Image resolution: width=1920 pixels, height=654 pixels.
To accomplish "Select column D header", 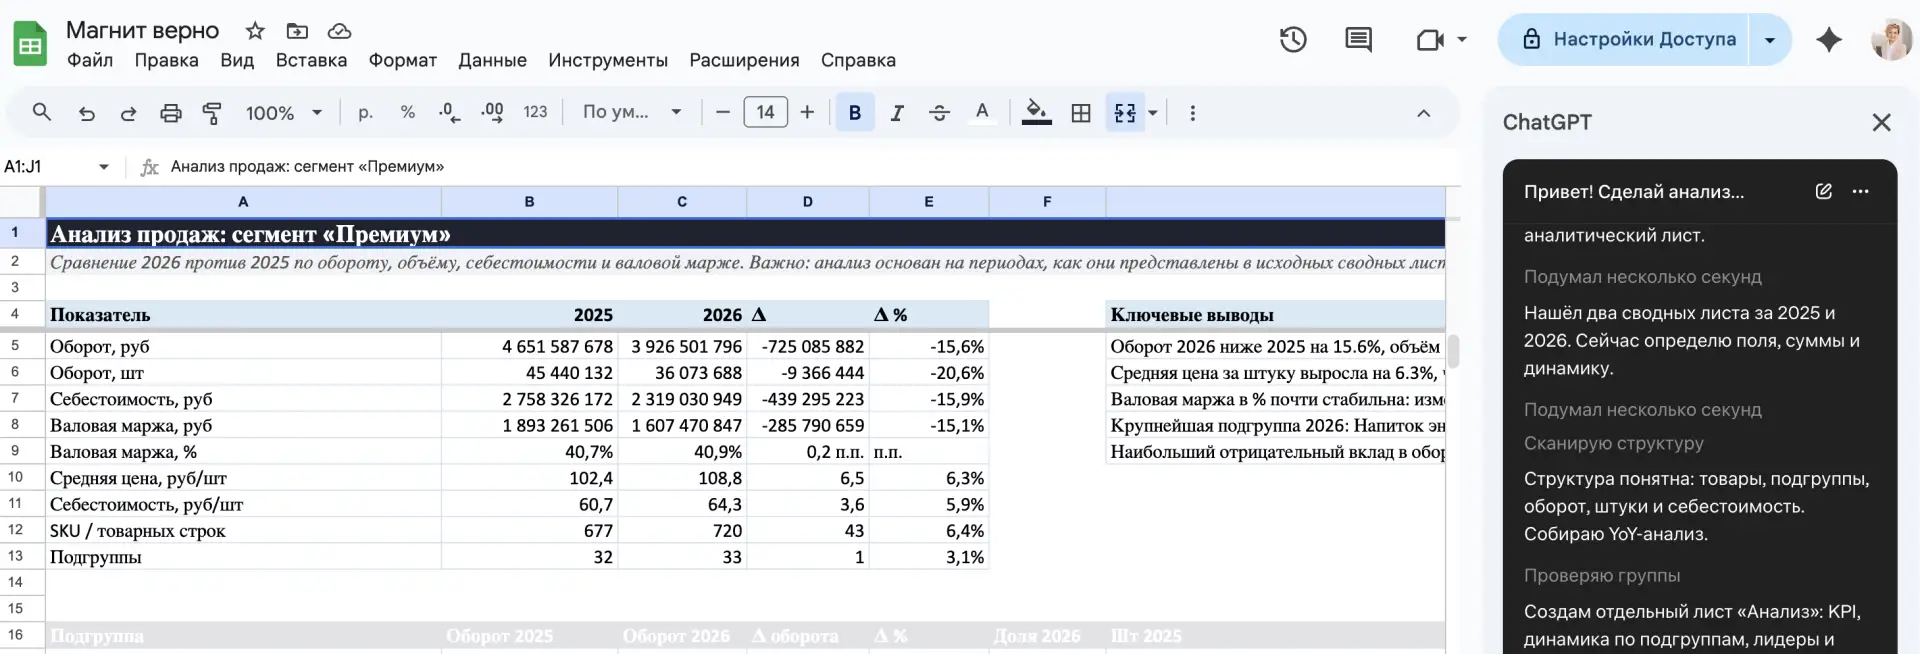I will (x=807, y=202).
